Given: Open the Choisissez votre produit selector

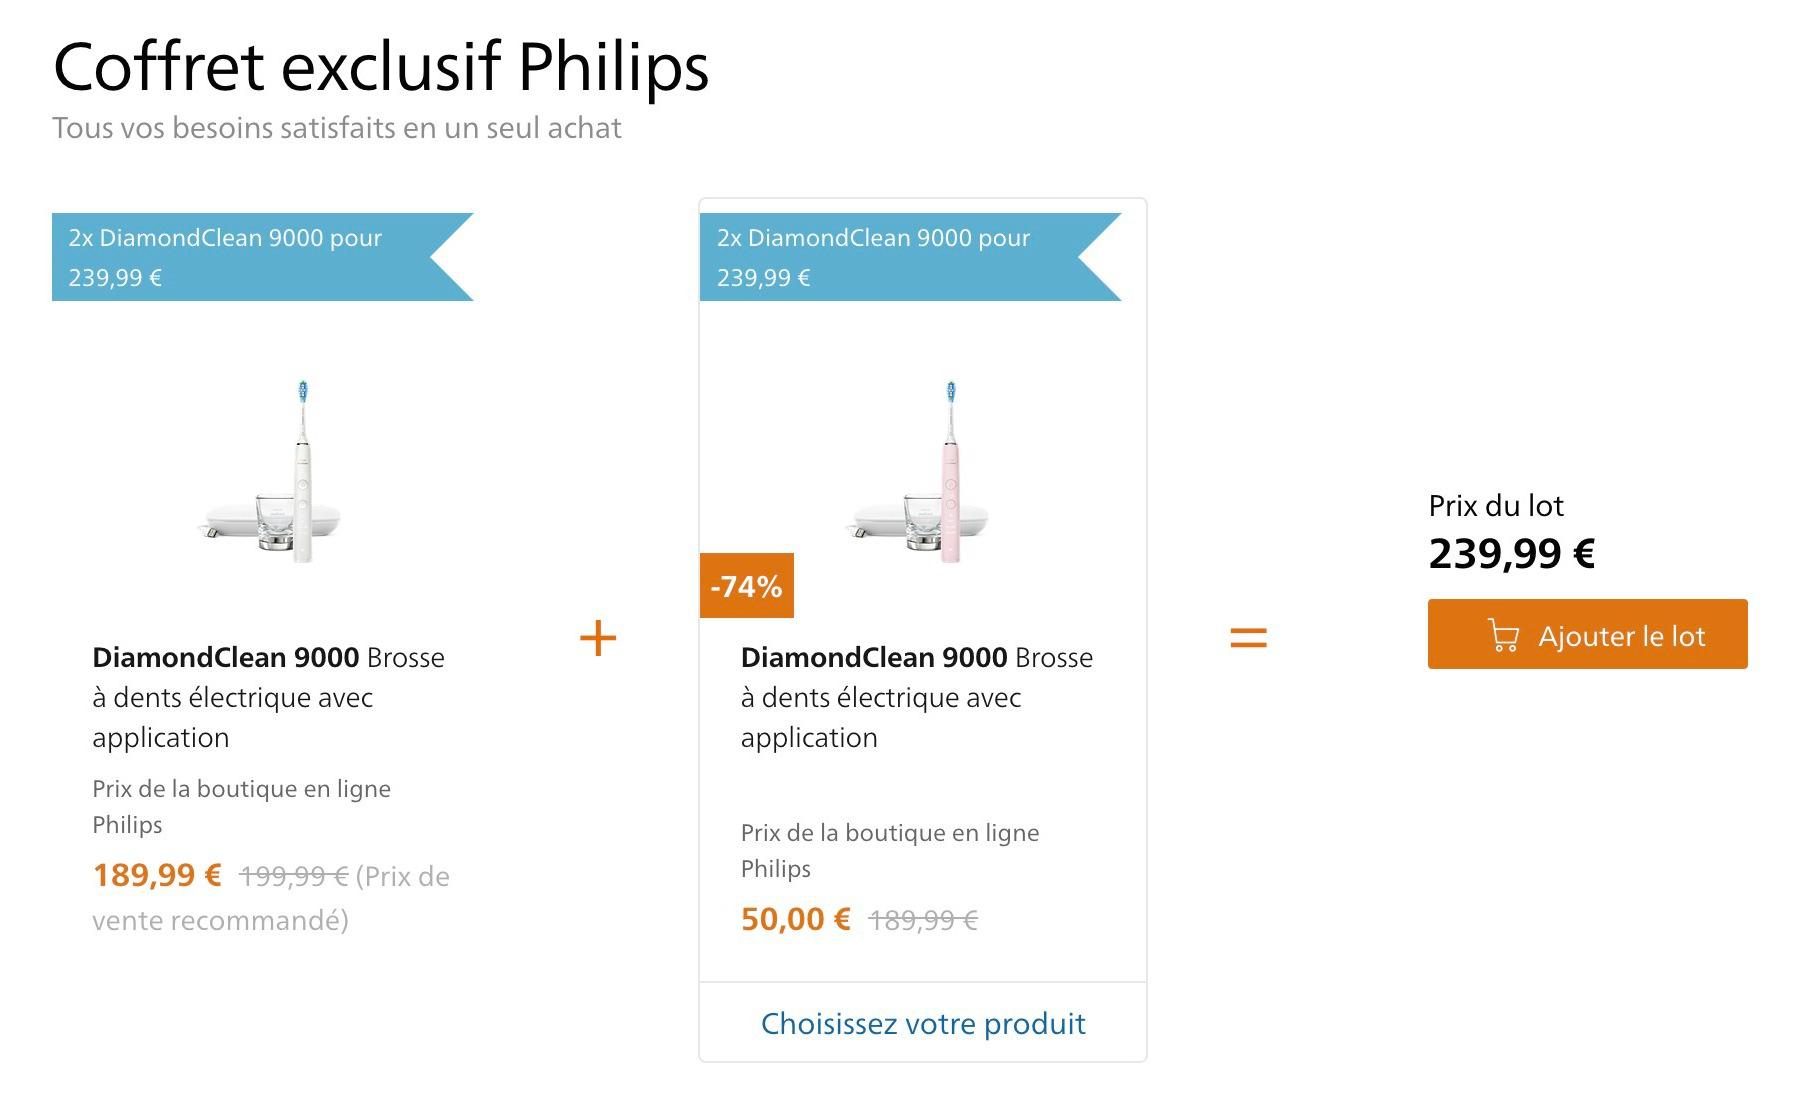Looking at the screenshot, I should click(923, 1023).
